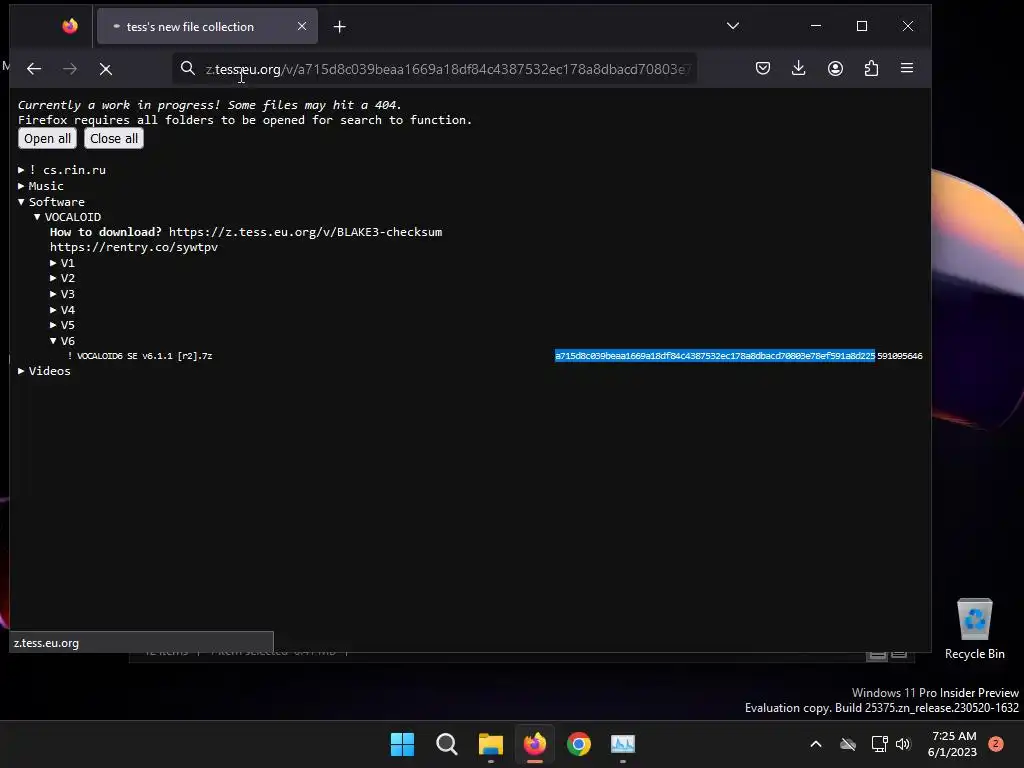This screenshot has width=1024, height=768.
Task: Click the VOCALOID6 SE v6.1.1 [r2].7z file
Action: coord(140,356)
